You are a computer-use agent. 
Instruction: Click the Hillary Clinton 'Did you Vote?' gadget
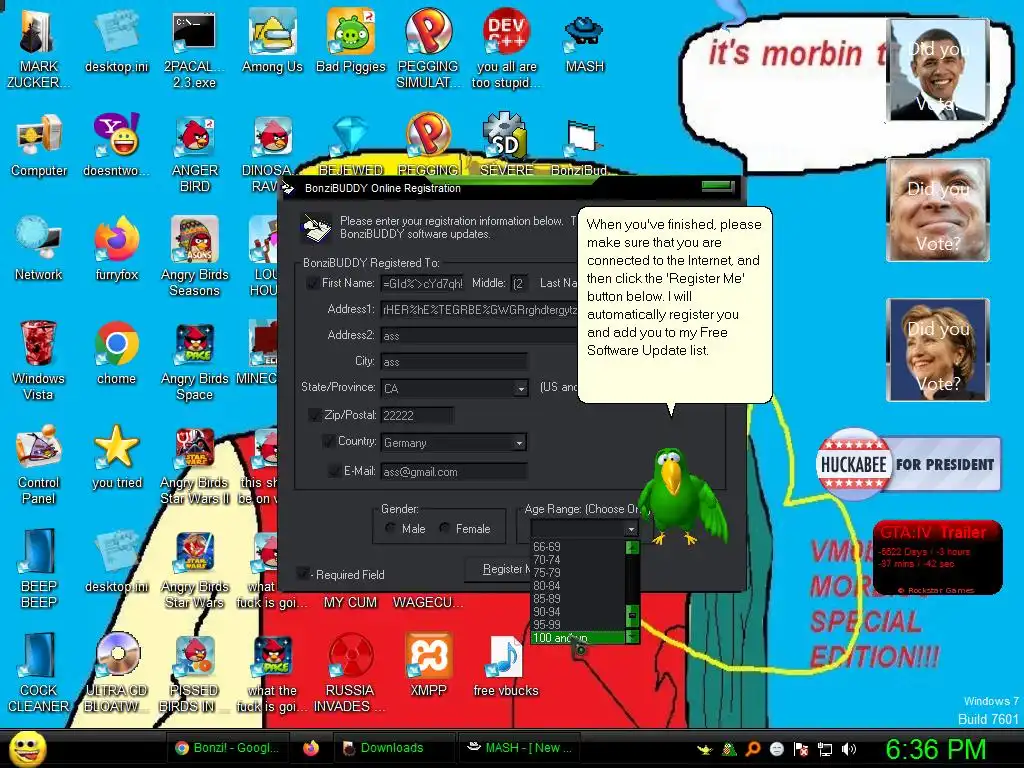pos(938,349)
